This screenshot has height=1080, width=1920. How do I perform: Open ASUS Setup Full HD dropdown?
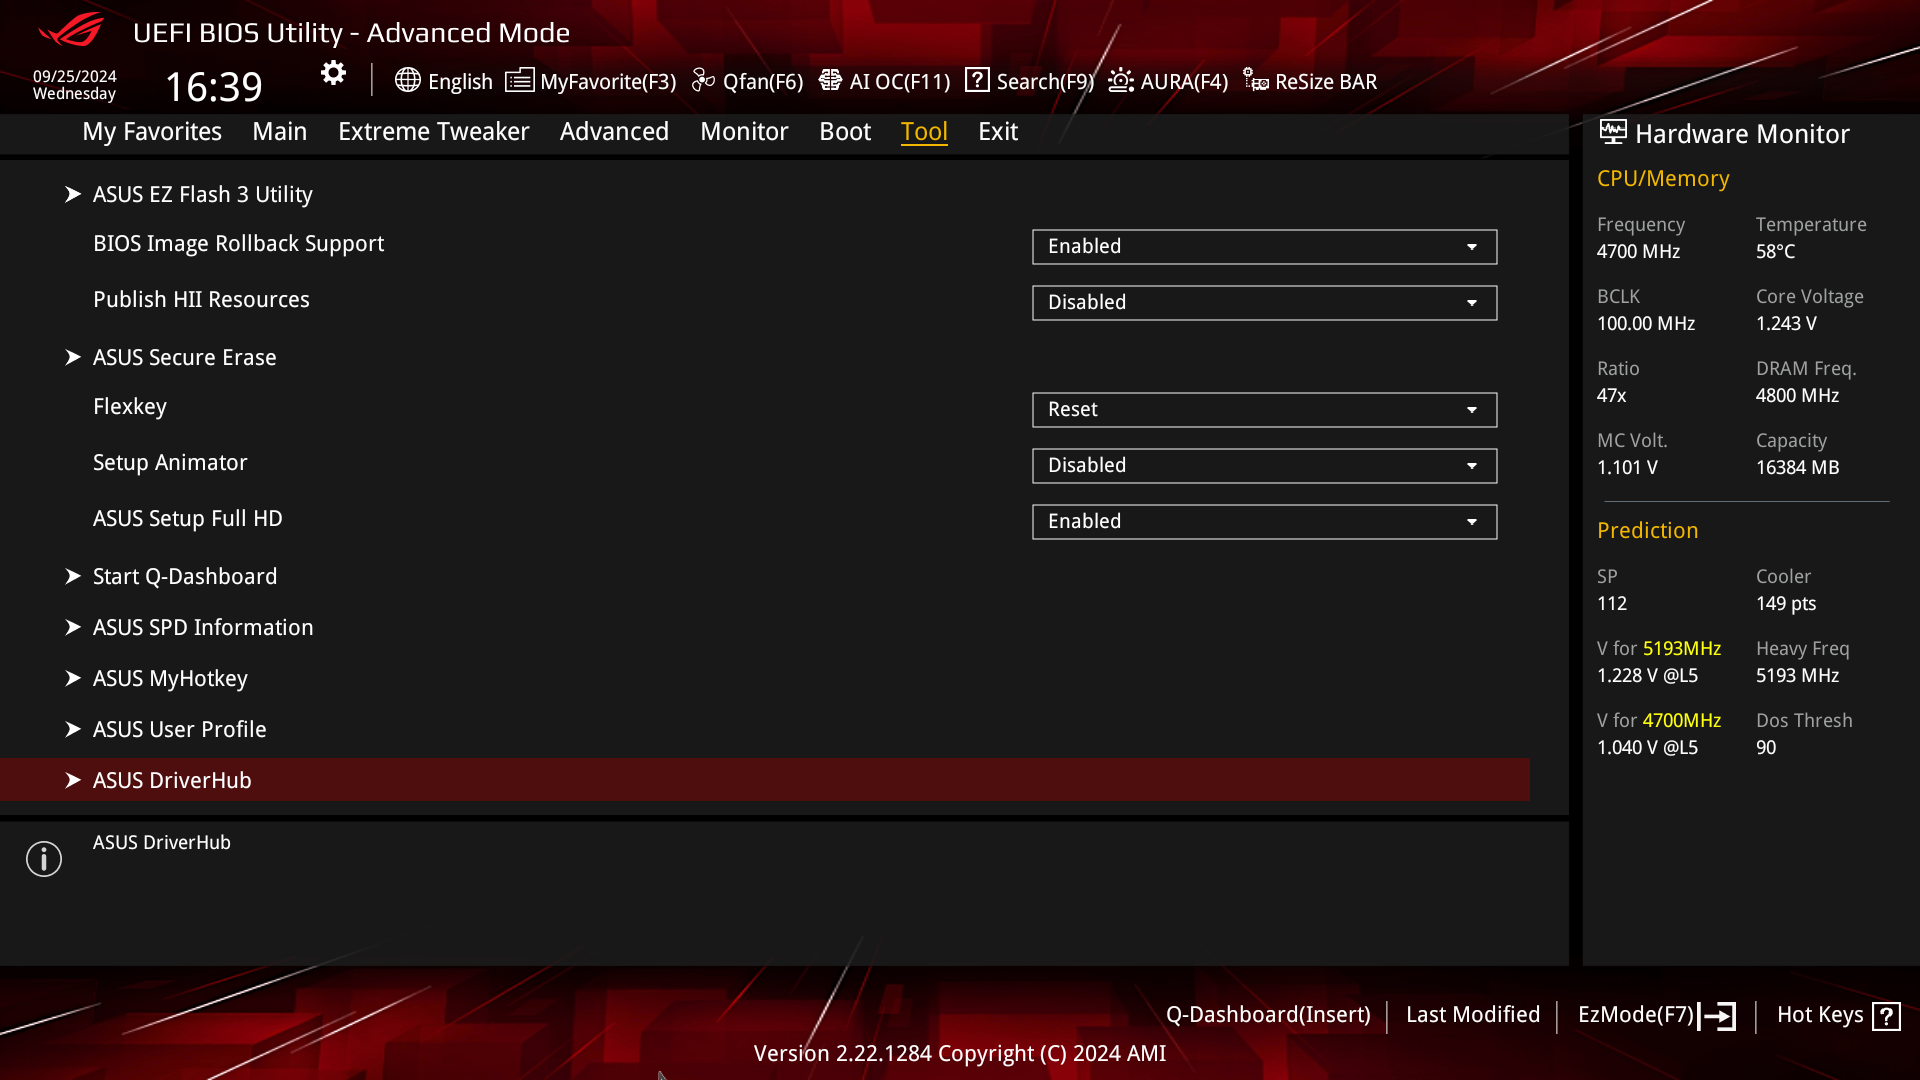pyautogui.click(x=1264, y=522)
